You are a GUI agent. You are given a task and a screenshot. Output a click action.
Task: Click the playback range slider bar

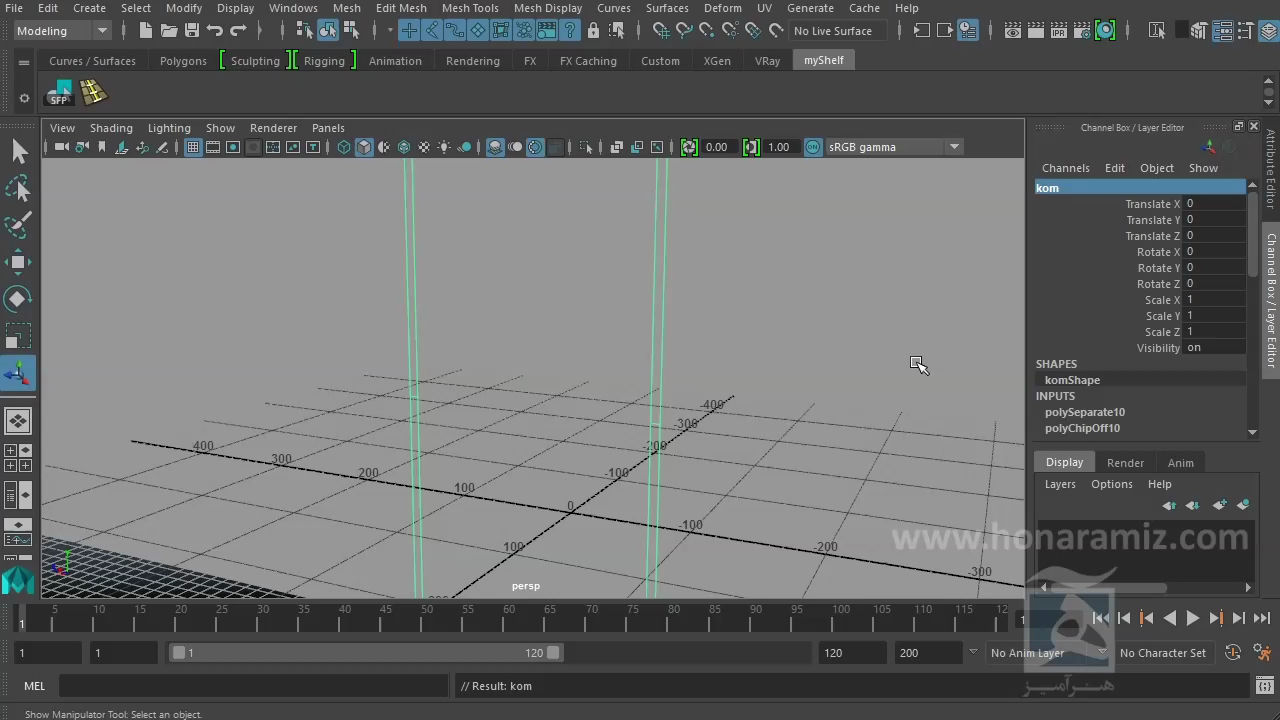(365, 653)
